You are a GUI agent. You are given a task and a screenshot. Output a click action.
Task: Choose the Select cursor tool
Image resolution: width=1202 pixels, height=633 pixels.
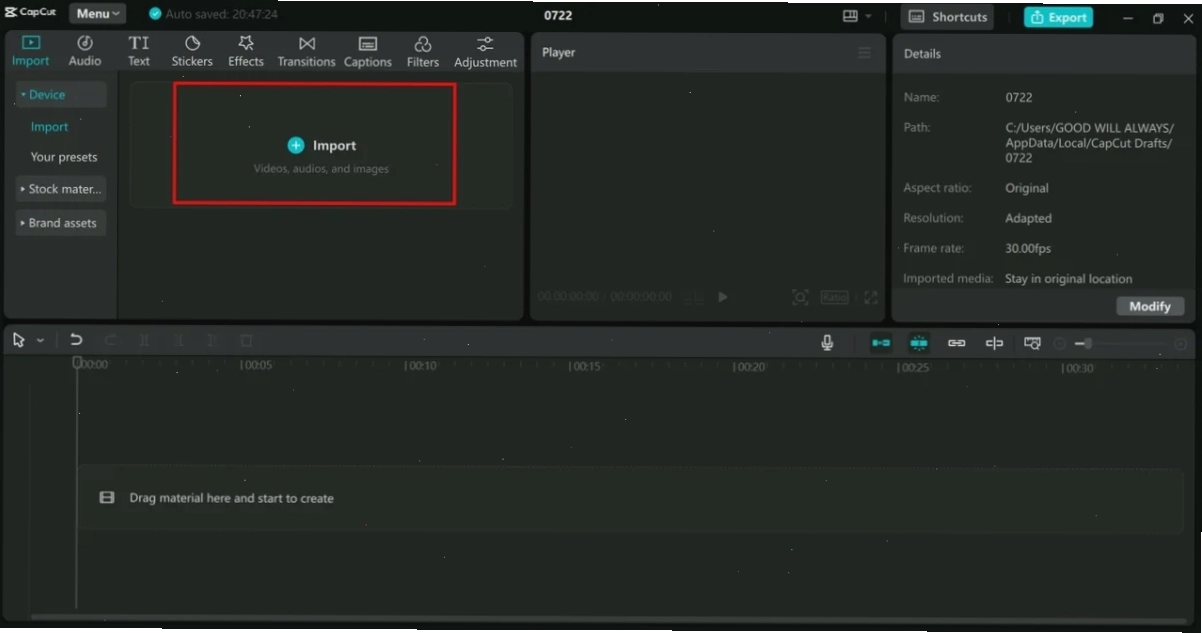19,341
